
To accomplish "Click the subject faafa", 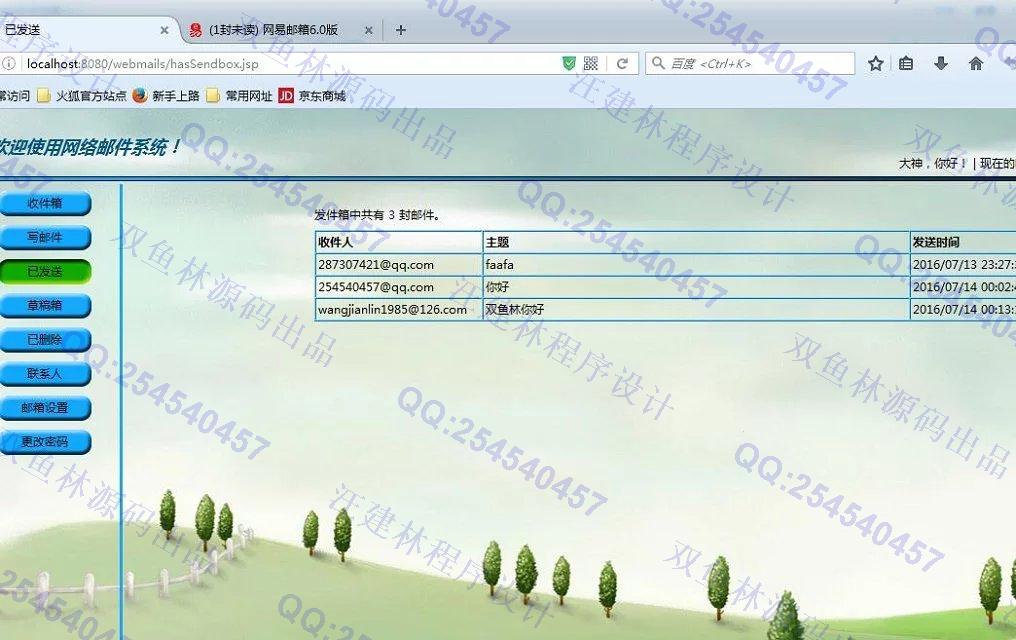I will click(x=500, y=264).
